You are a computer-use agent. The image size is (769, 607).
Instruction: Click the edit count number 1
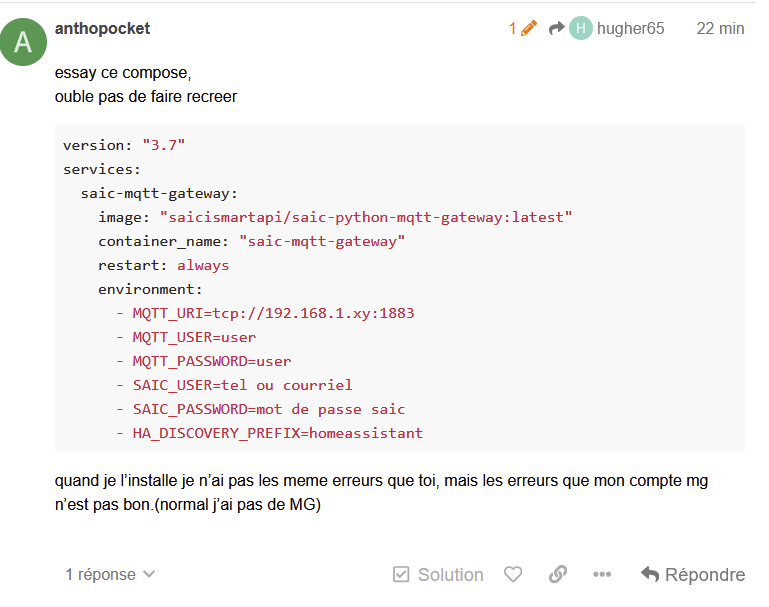click(513, 28)
